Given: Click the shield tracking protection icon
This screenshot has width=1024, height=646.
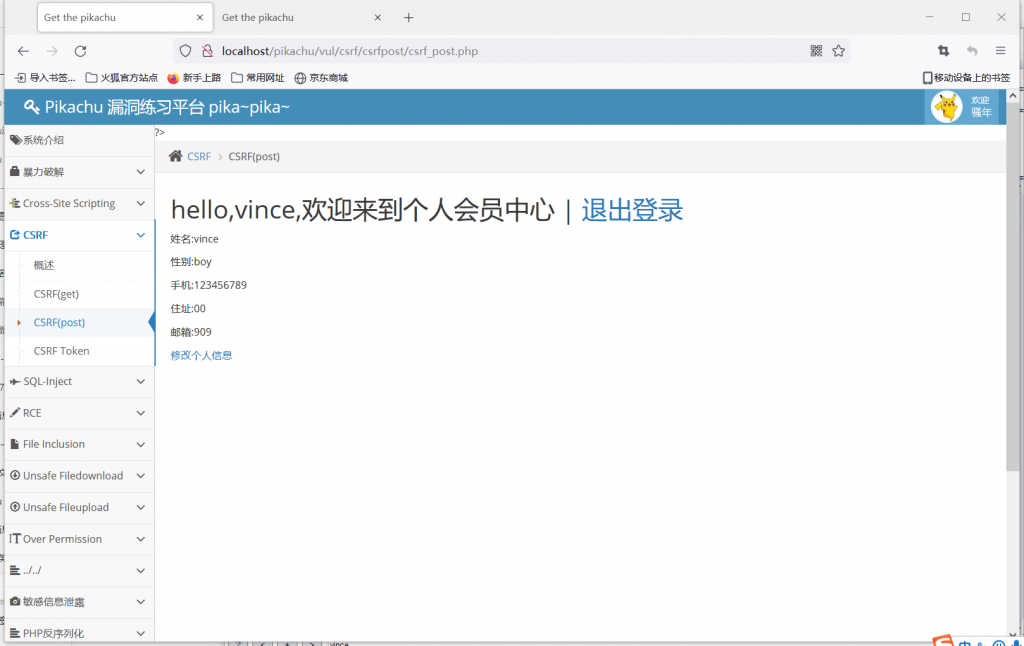Looking at the screenshot, I should (x=185, y=51).
